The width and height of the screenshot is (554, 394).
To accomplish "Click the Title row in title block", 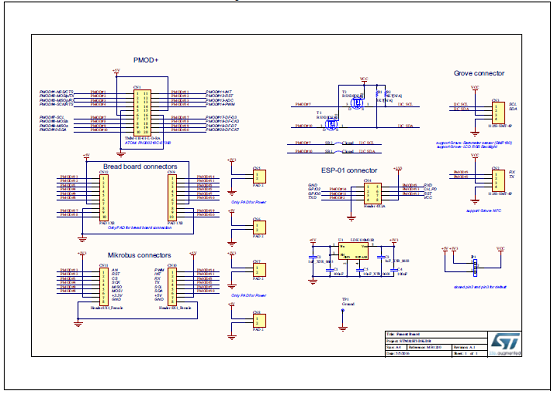I will 436,334.
